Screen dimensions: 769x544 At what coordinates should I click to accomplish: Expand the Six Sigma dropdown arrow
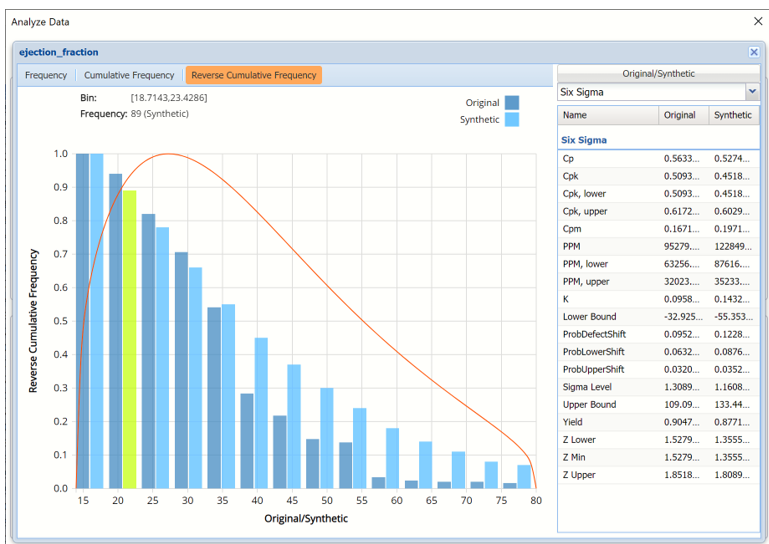pos(752,92)
